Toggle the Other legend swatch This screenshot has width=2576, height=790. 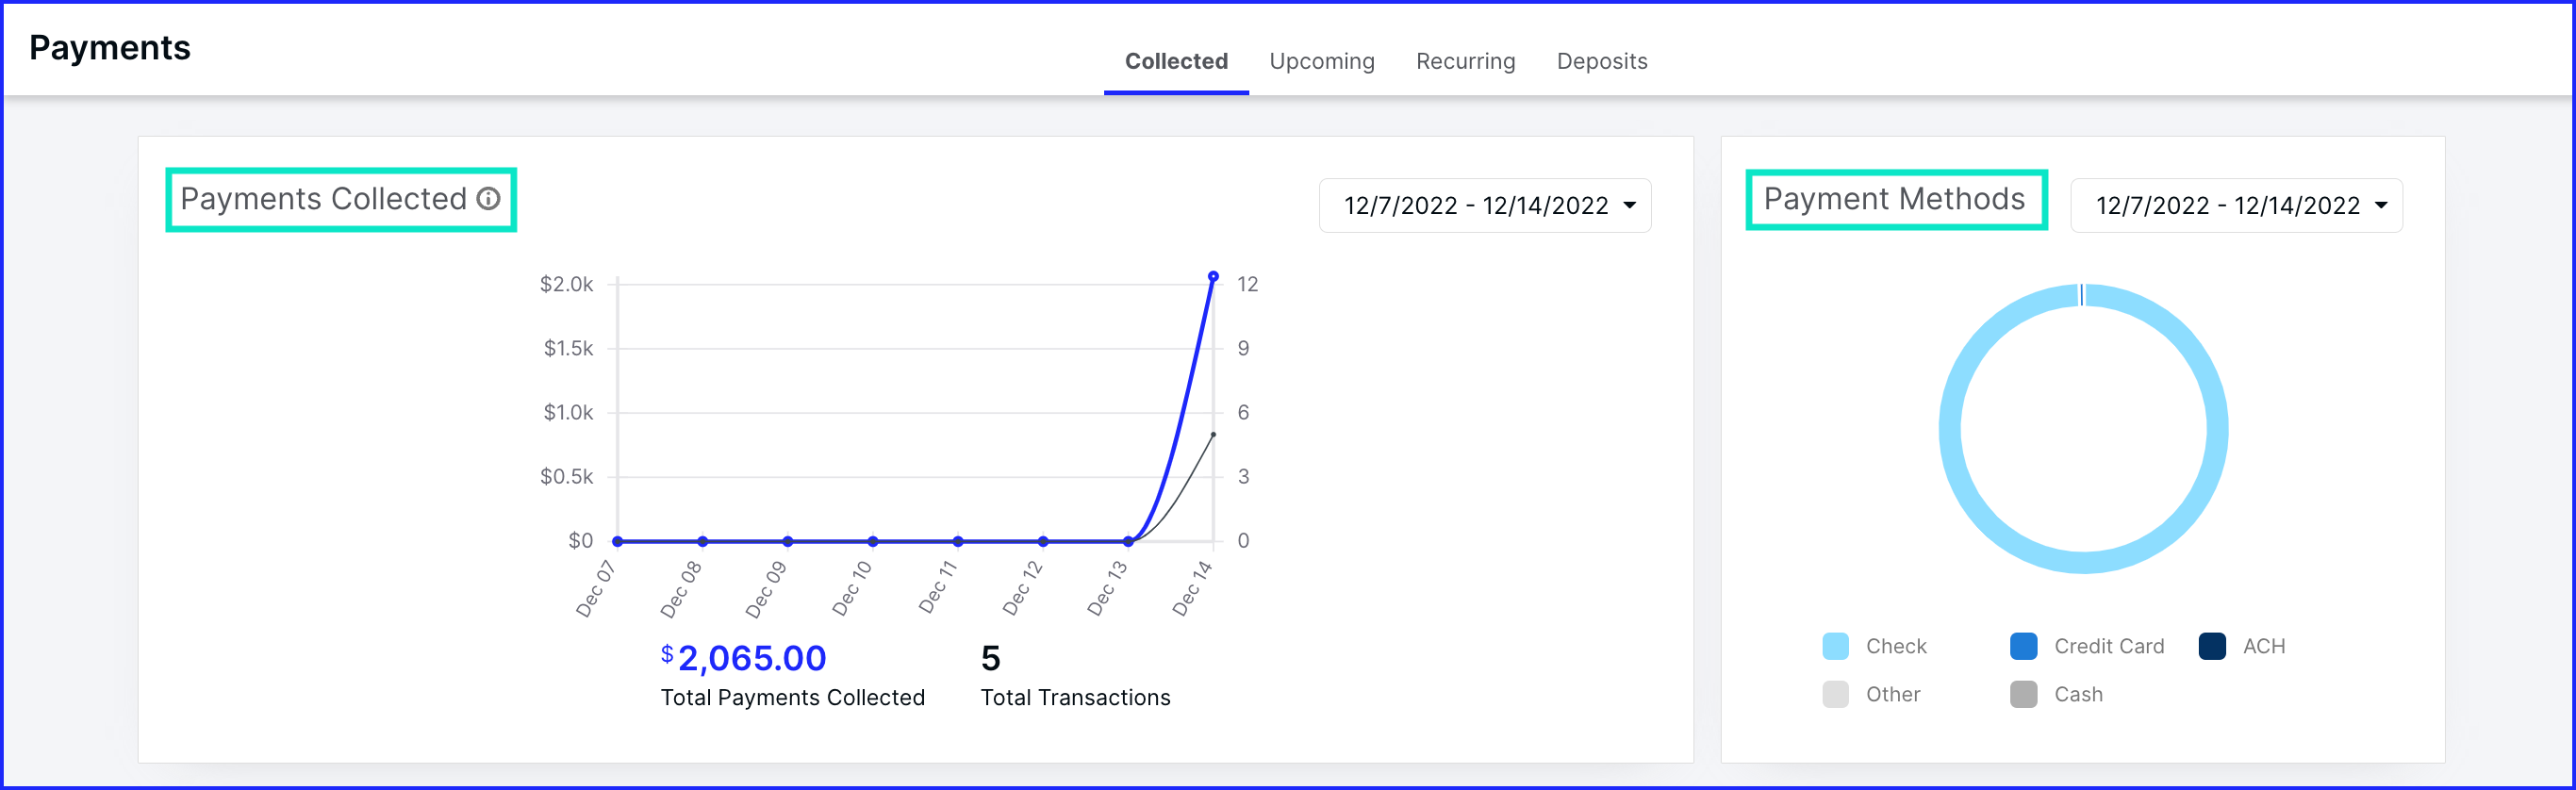(x=1835, y=695)
